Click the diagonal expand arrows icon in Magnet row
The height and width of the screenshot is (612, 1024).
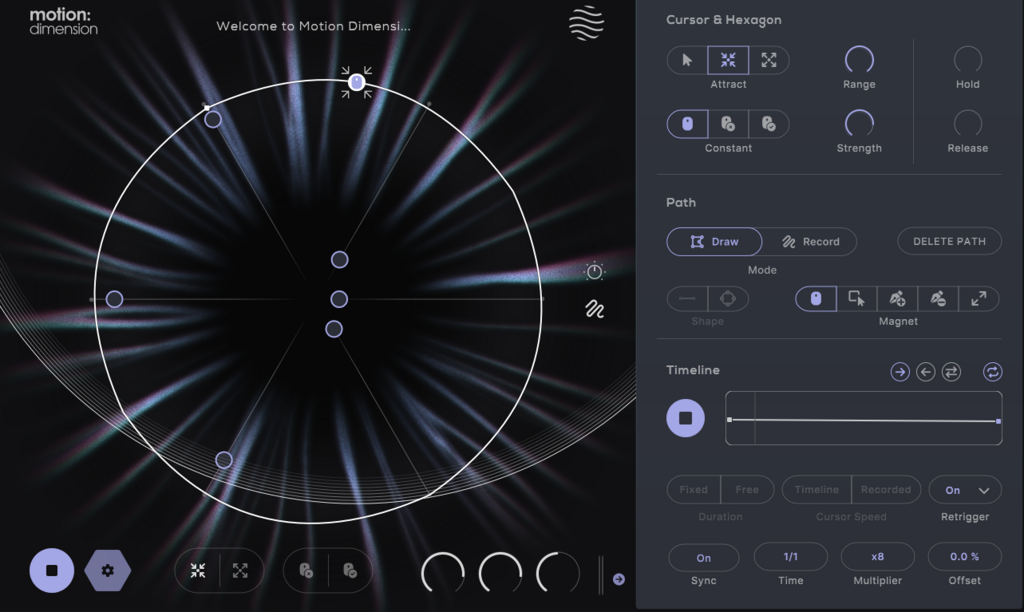[x=978, y=298]
